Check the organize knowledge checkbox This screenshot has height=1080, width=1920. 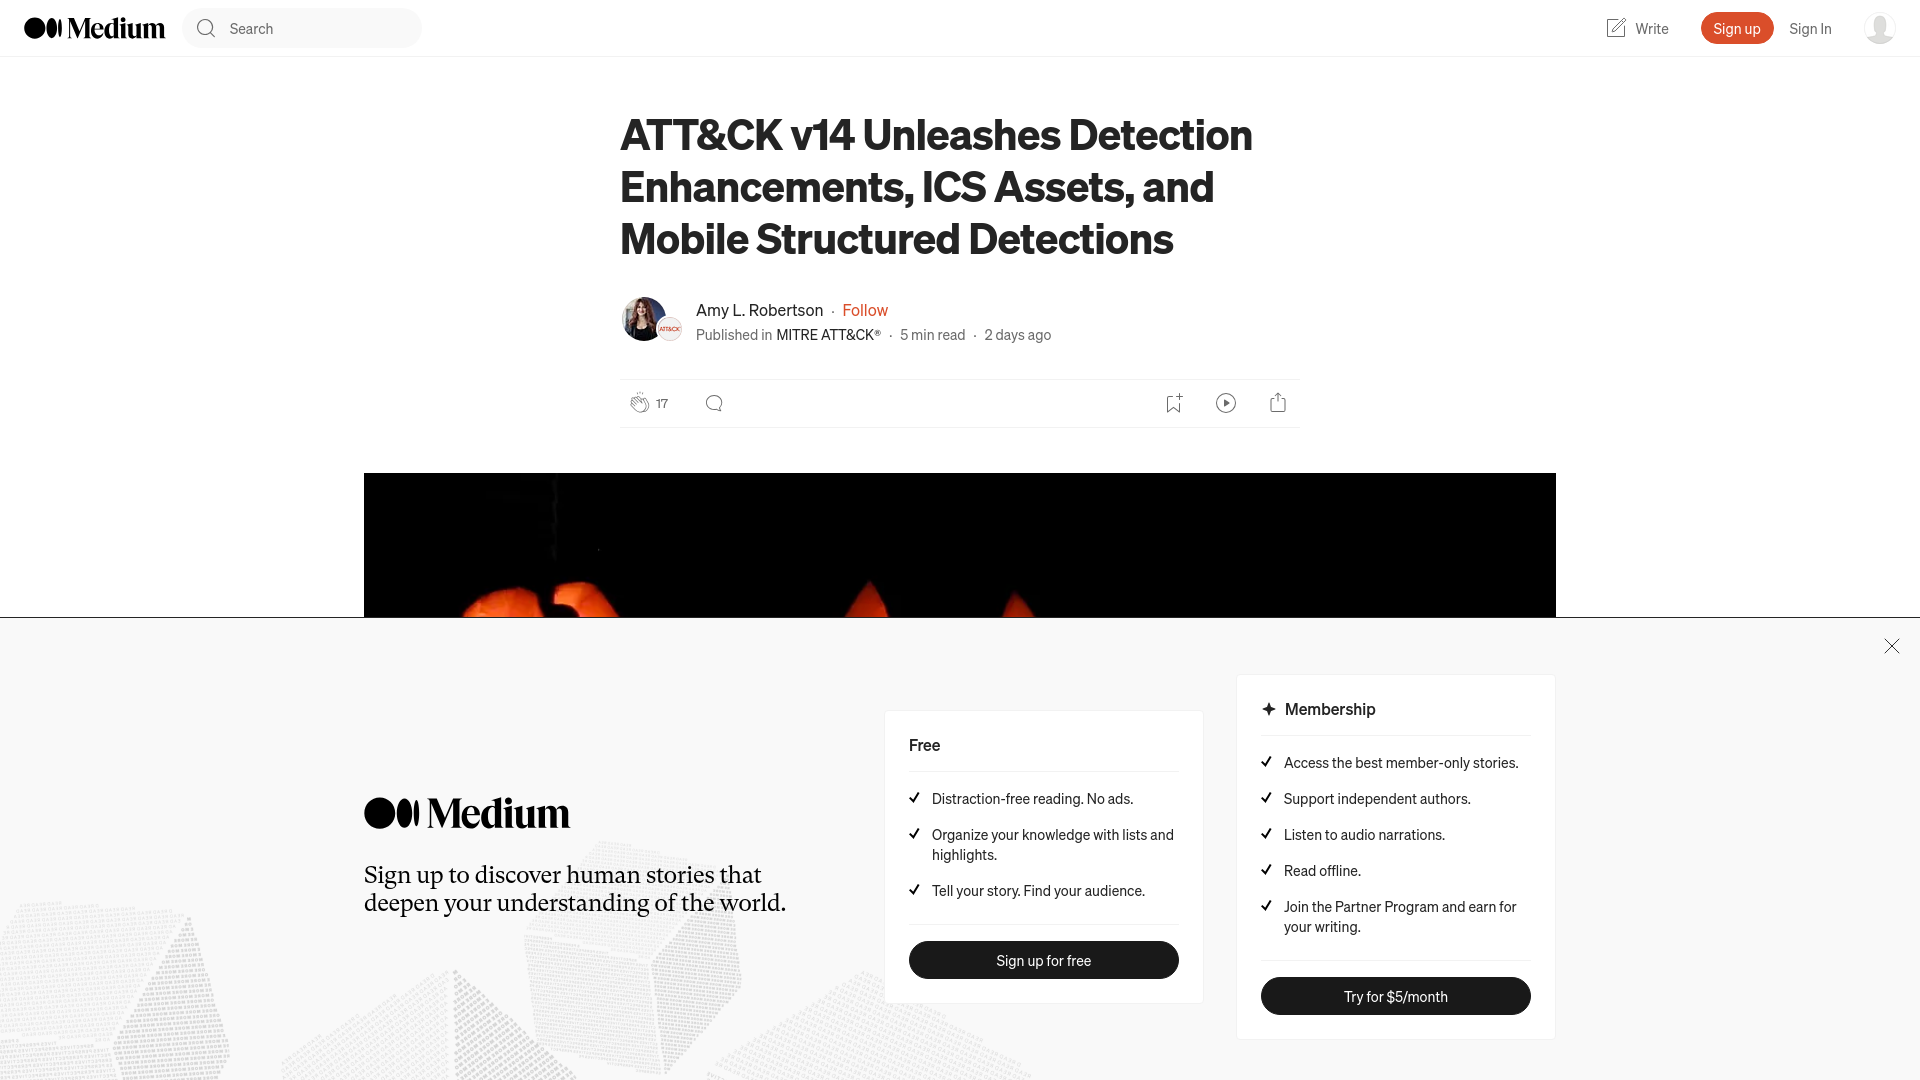[915, 832]
